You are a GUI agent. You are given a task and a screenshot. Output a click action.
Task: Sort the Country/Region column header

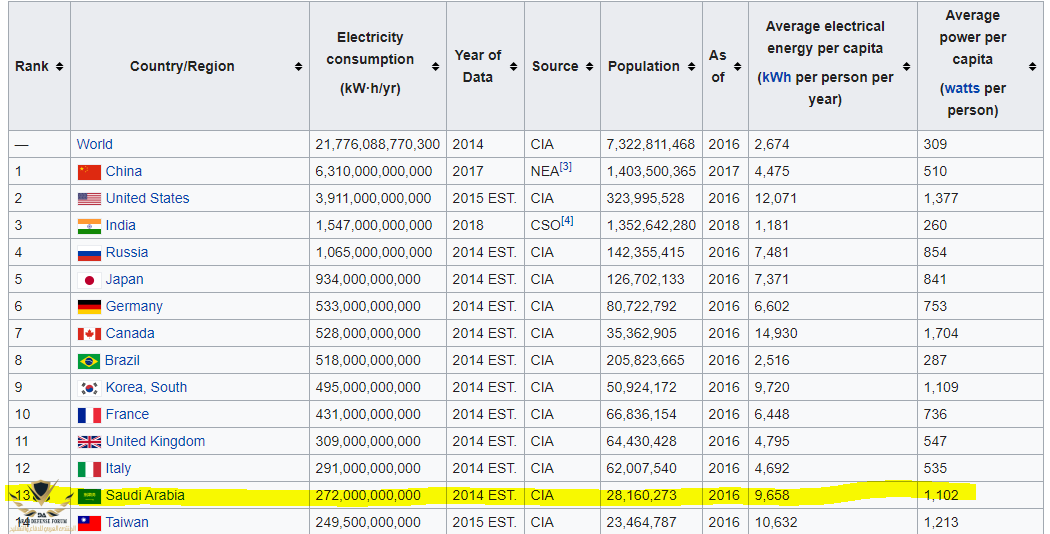click(x=298, y=67)
